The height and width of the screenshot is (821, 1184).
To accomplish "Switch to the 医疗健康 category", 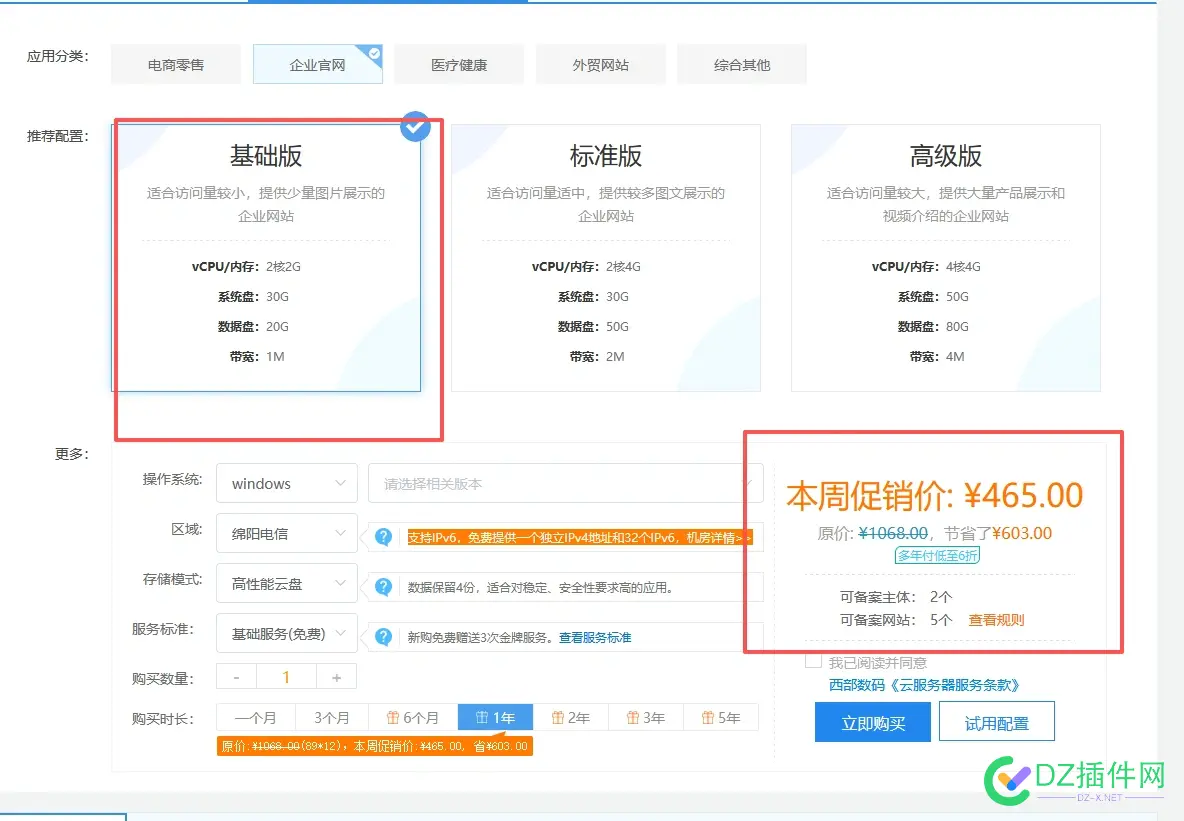I will click(459, 63).
